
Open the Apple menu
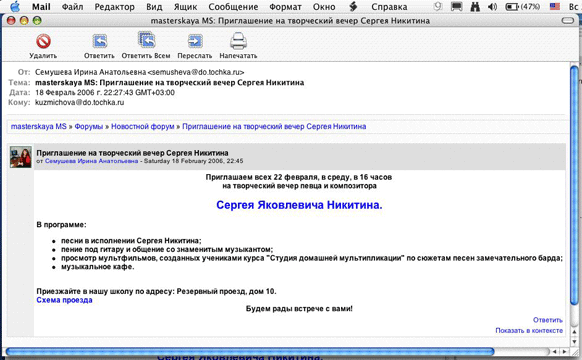pos(15,7)
